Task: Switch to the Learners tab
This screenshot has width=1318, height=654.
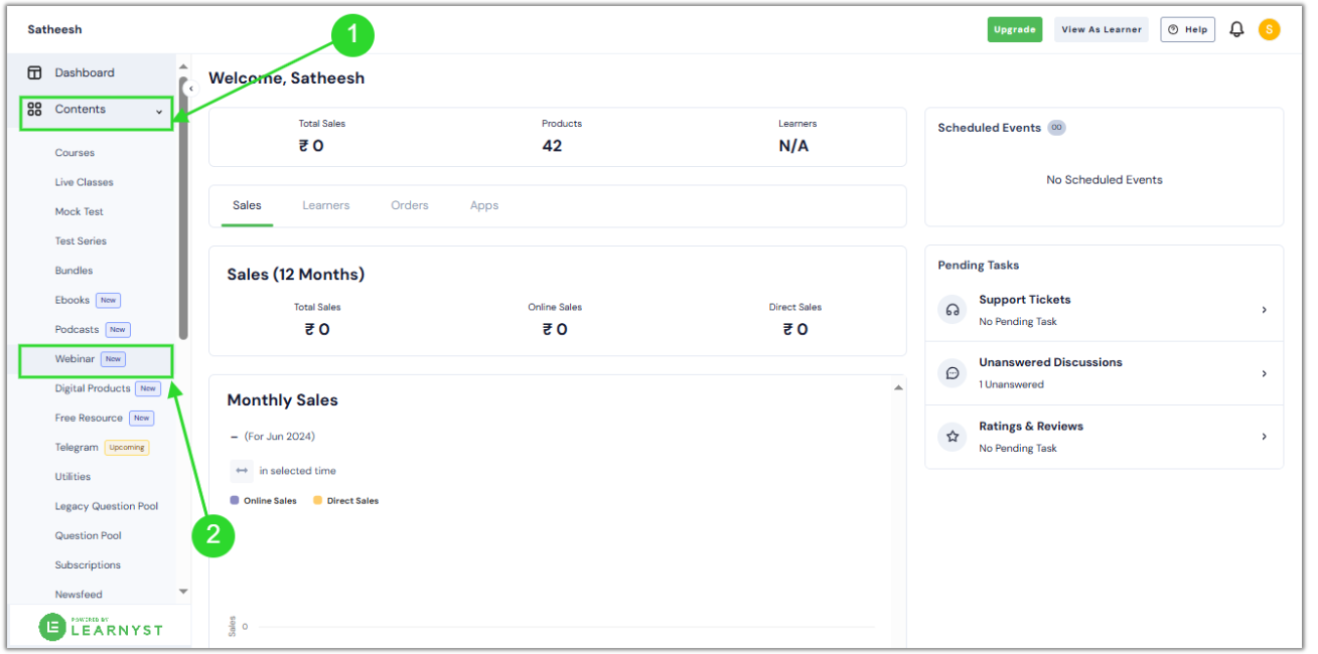Action: pos(326,205)
